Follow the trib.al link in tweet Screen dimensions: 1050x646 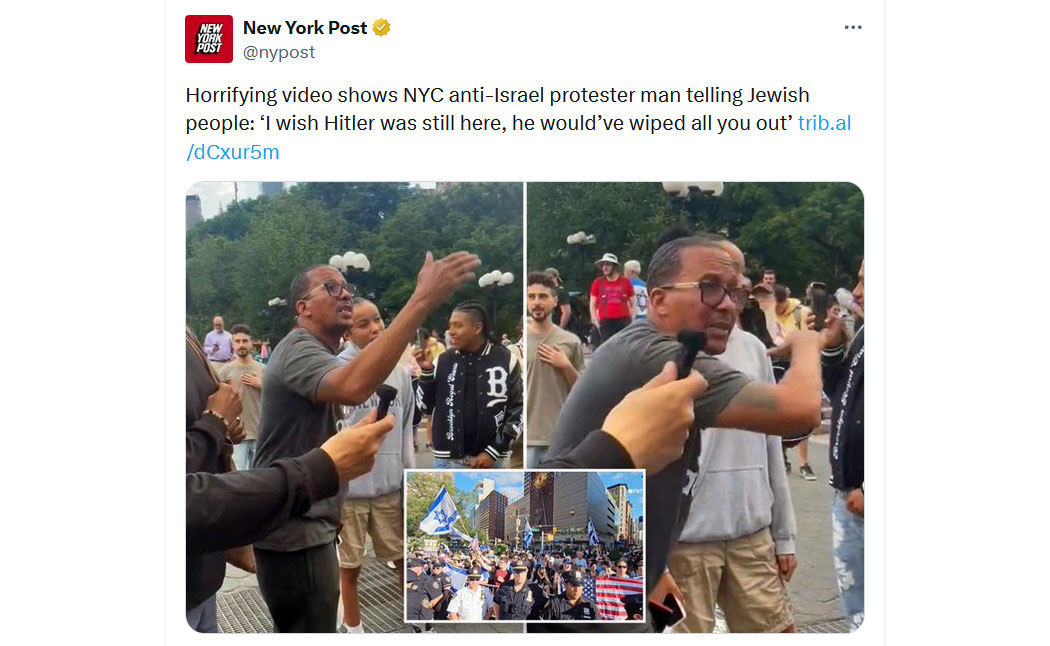click(x=824, y=123)
